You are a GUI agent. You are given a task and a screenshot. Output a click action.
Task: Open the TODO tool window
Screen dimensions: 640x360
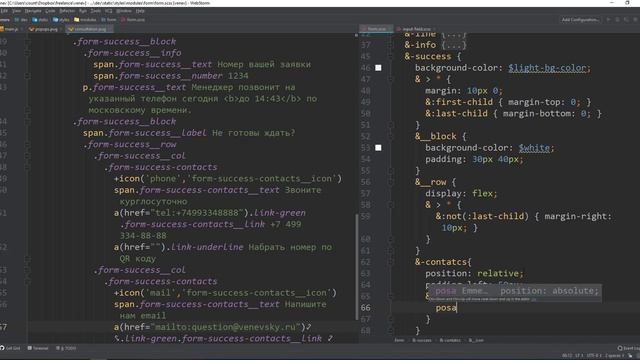point(66,348)
